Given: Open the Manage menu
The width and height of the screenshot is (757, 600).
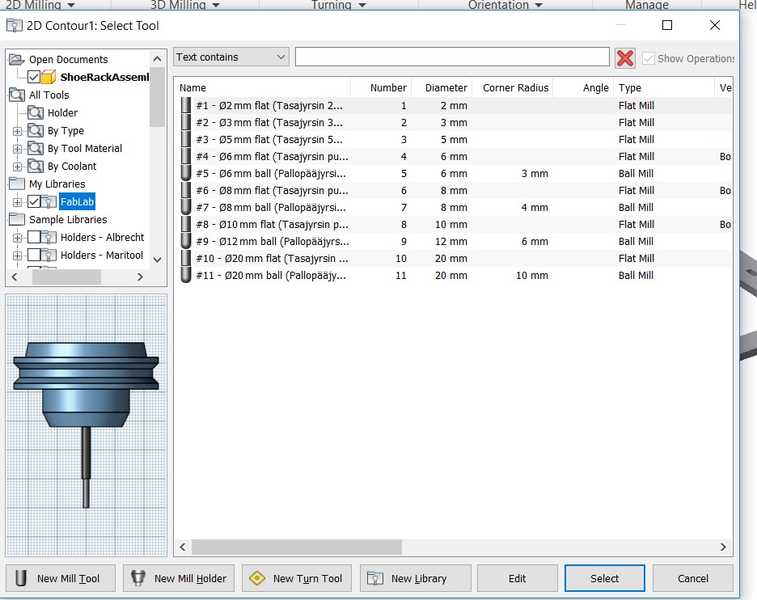Looking at the screenshot, I should click(x=647, y=5).
